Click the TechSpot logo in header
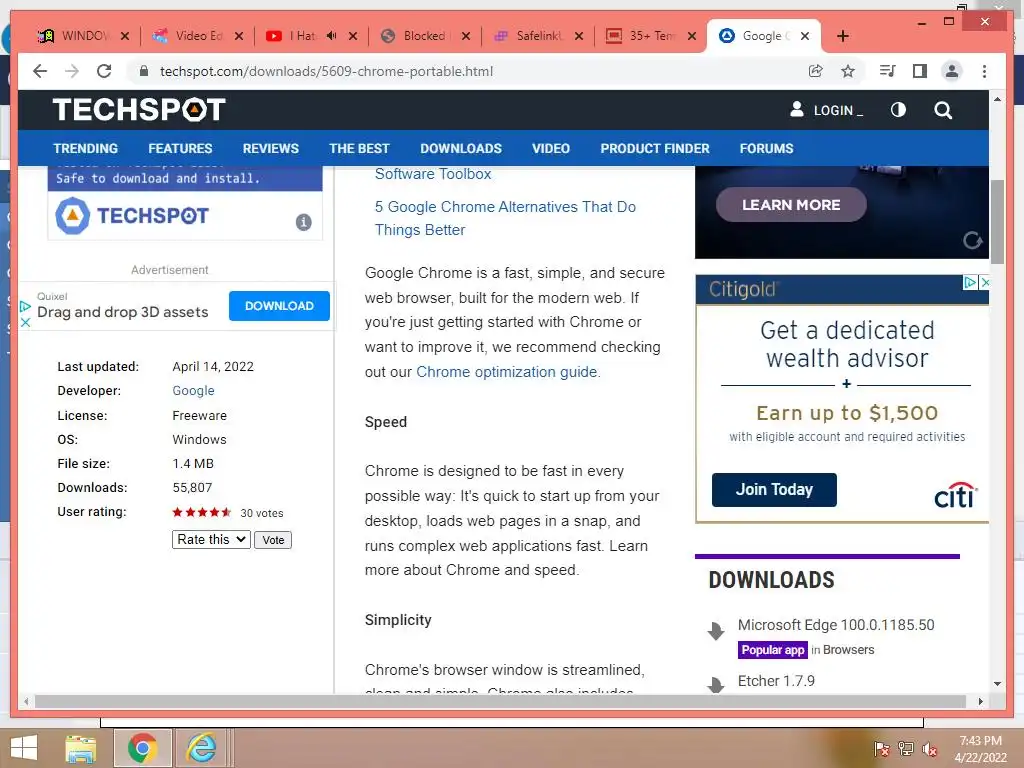1024x768 pixels. pos(139,110)
